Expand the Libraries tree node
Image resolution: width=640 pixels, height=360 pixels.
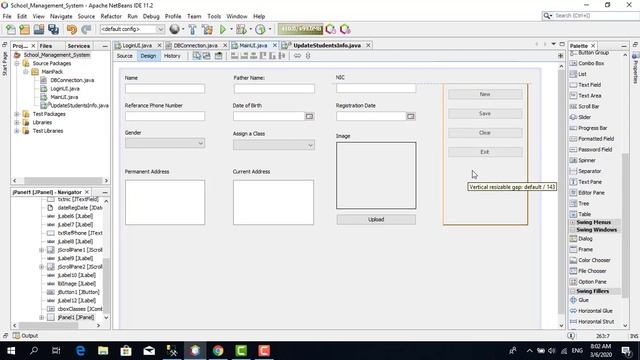pyautogui.click(x=17, y=122)
